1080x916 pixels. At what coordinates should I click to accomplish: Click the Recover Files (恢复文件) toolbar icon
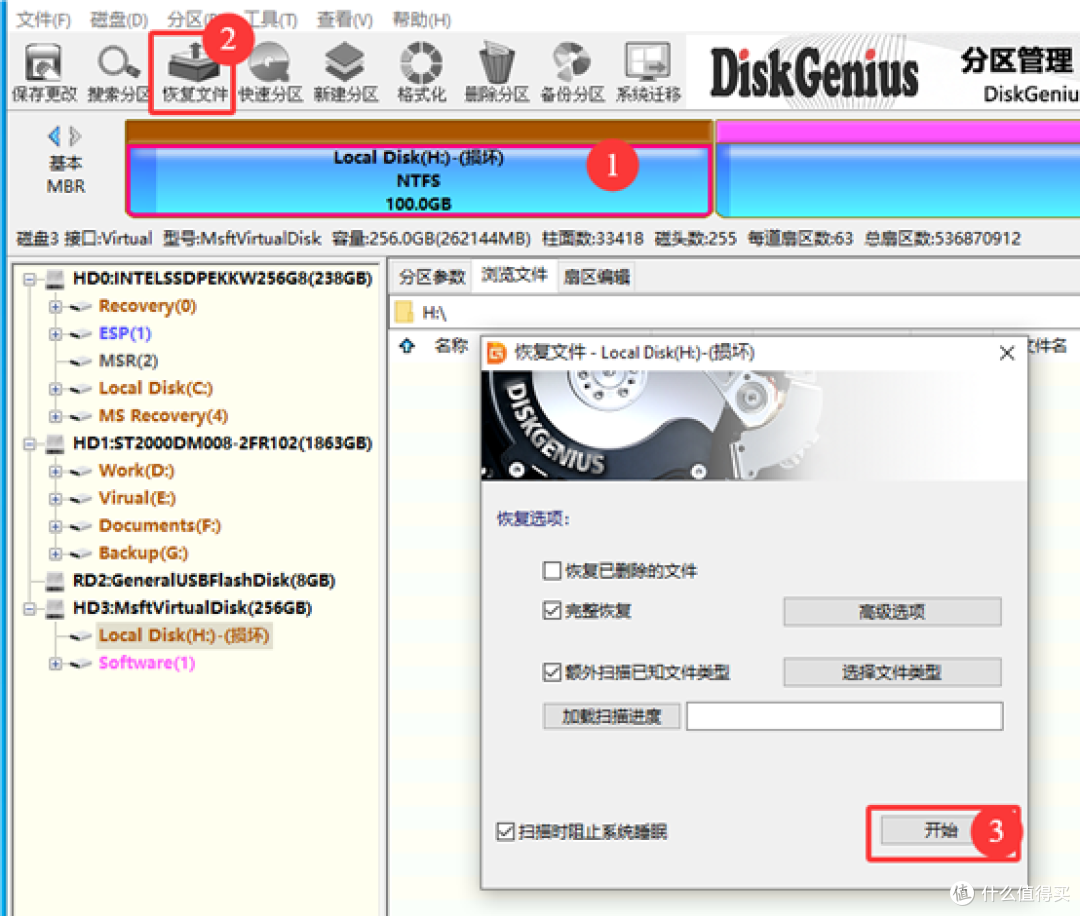pyautogui.click(x=194, y=72)
